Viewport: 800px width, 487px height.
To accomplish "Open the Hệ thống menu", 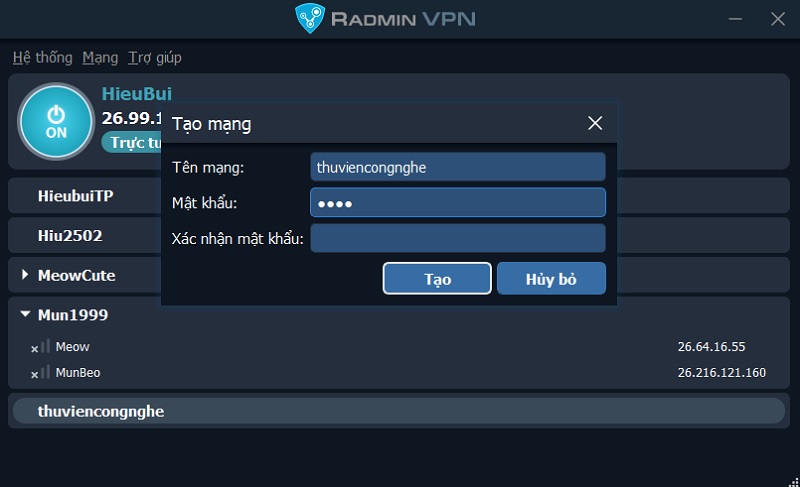I will pyautogui.click(x=42, y=58).
